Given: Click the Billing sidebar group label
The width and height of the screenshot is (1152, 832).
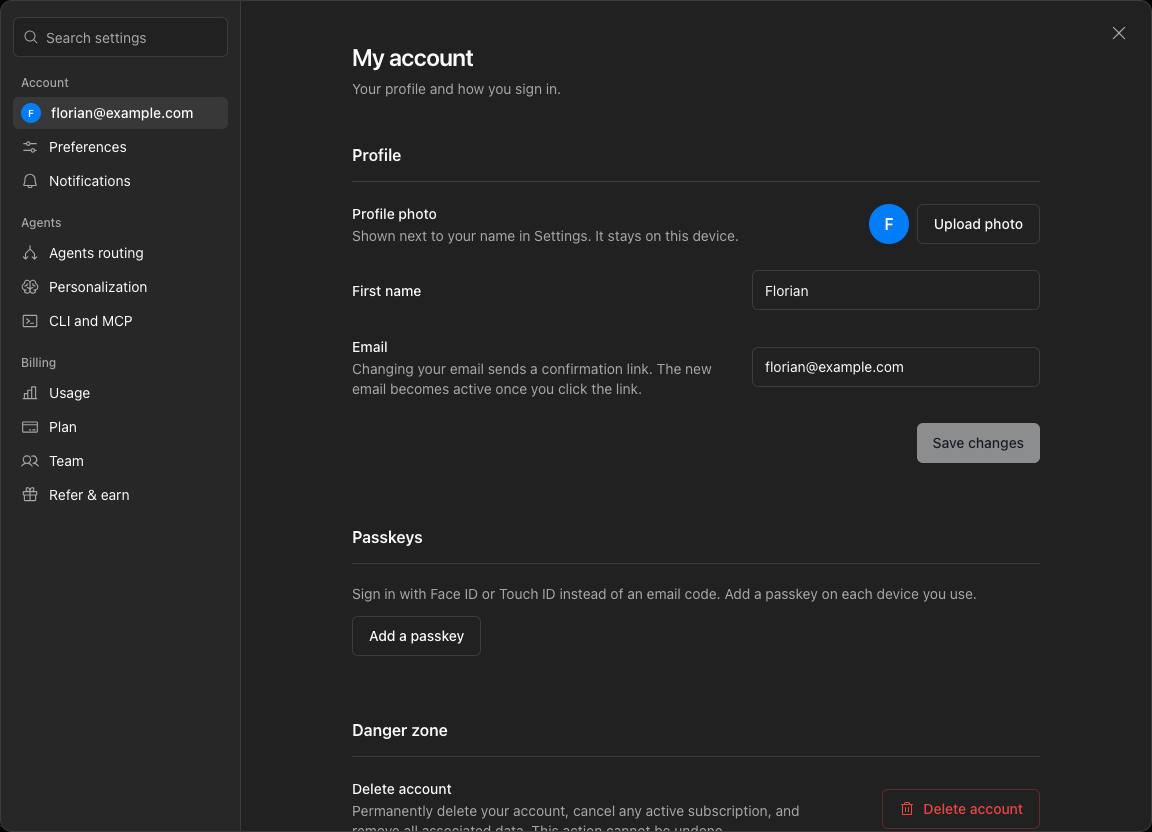Looking at the screenshot, I should pos(38,362).
